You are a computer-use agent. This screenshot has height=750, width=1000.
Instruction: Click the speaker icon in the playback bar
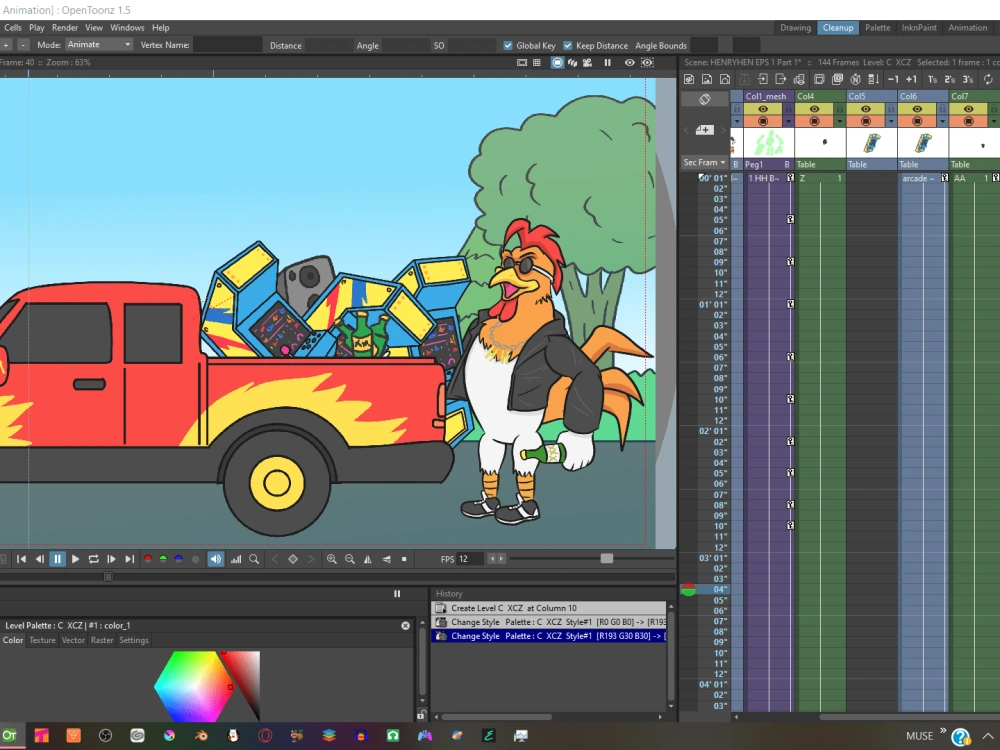[x=215, y=559]
